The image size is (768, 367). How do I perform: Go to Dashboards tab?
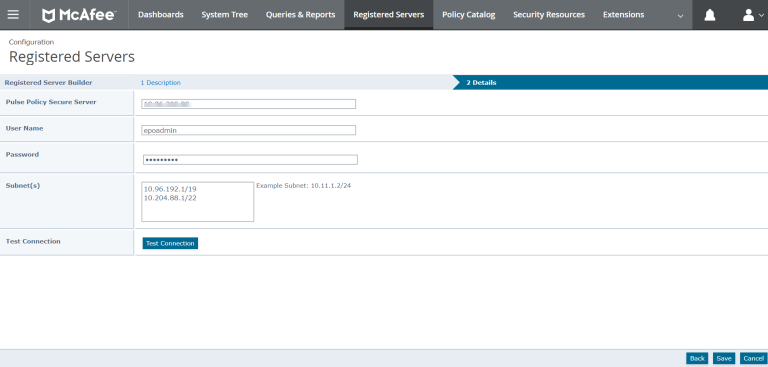tap(161, 15)
